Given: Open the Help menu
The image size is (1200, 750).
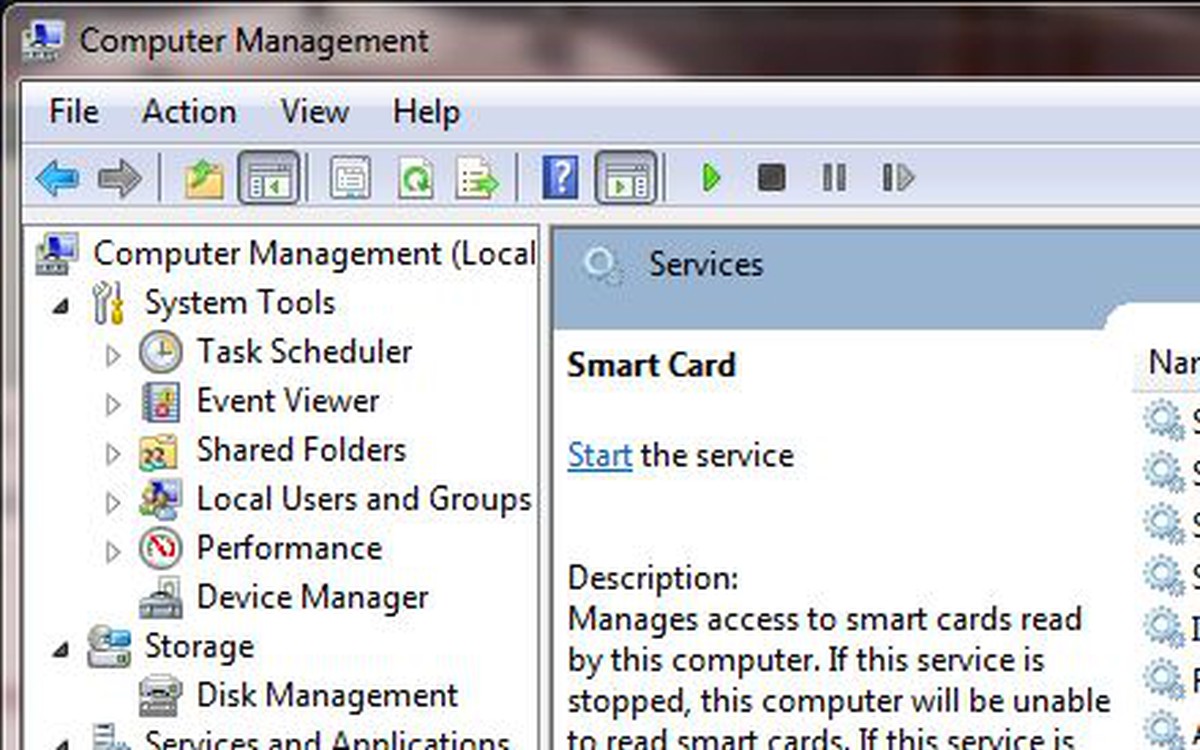Looking at the screenshot, I should [426, 111].
